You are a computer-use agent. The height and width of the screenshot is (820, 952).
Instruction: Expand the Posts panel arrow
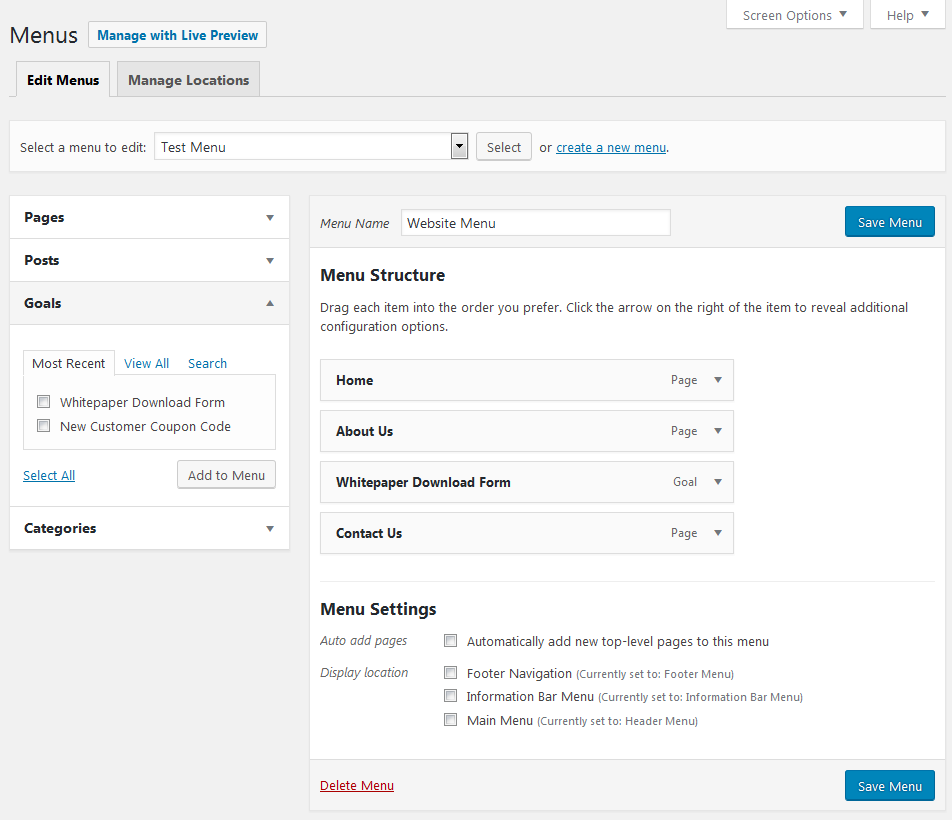click(x=270, y=260)
